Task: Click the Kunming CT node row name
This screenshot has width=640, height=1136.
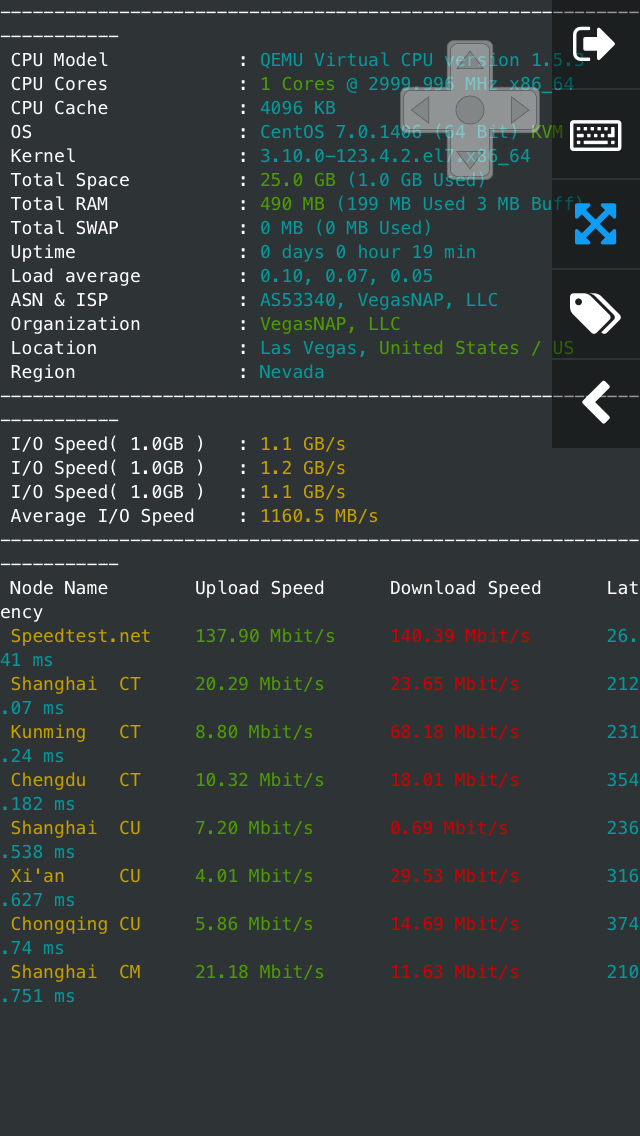Action: pyautogui.click(x=75, y=732)
